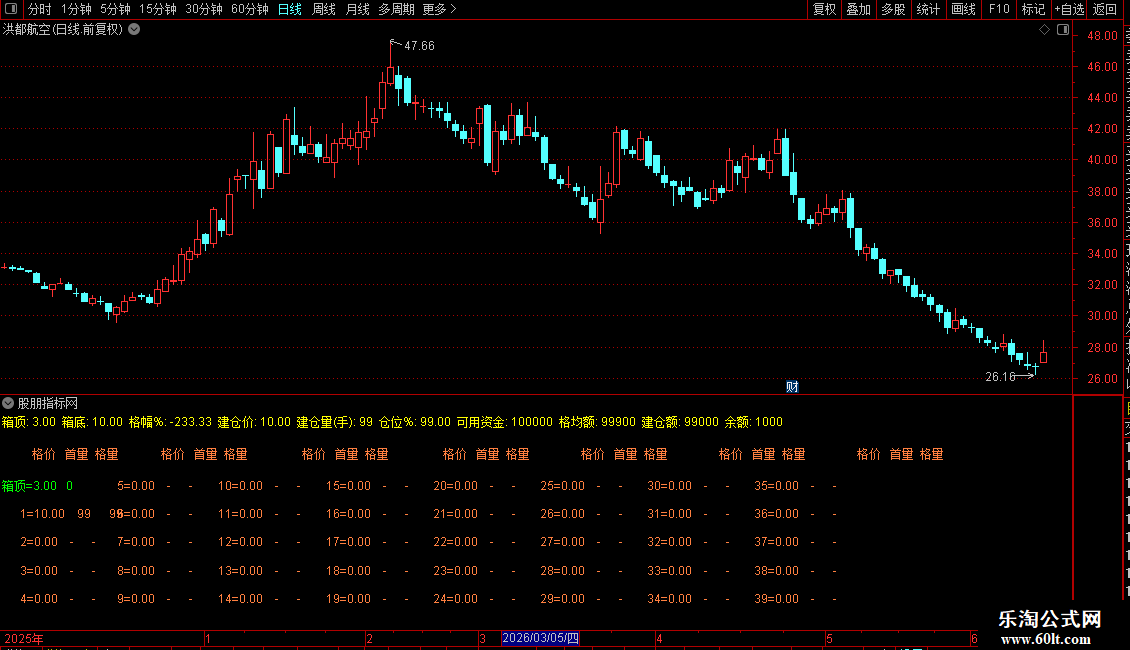The width and height of the screenshot is (1130, 650).
Task: Add stock with +自选 button
Action: pos(1069,9)
